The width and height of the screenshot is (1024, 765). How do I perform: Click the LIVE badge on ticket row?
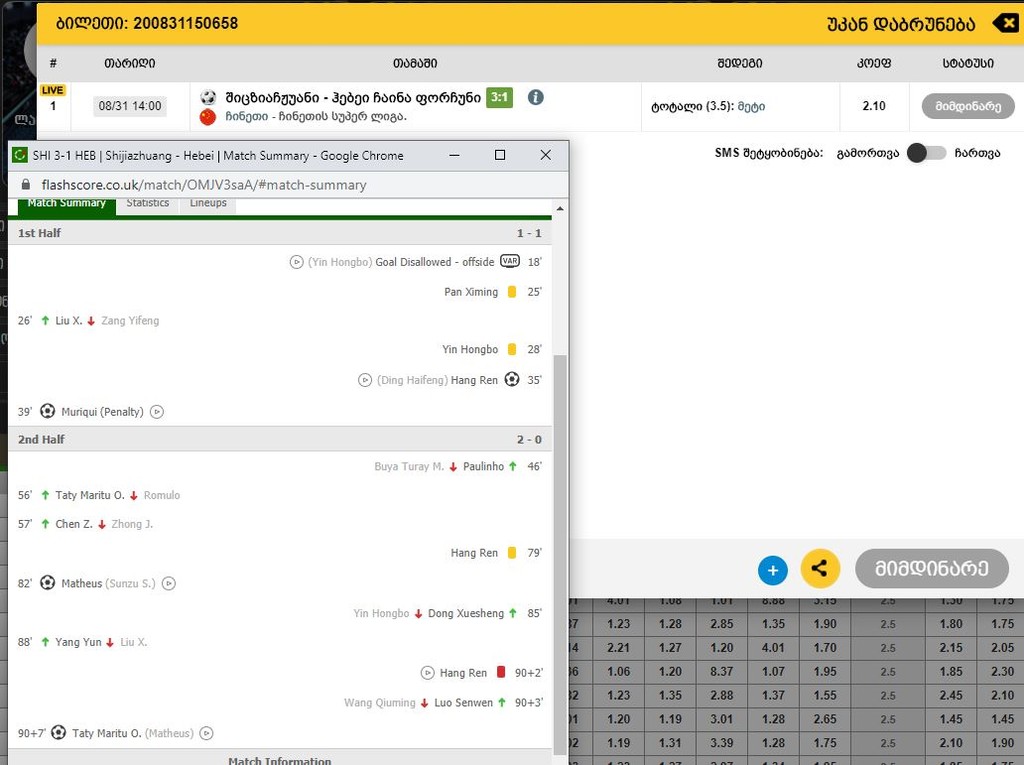(52, 90)
